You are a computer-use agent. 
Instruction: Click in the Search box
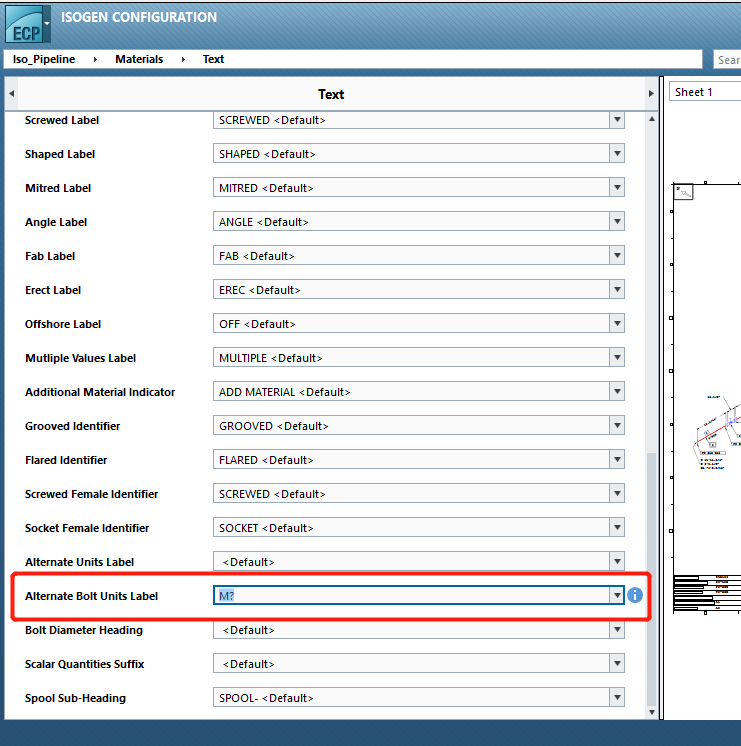727,60
